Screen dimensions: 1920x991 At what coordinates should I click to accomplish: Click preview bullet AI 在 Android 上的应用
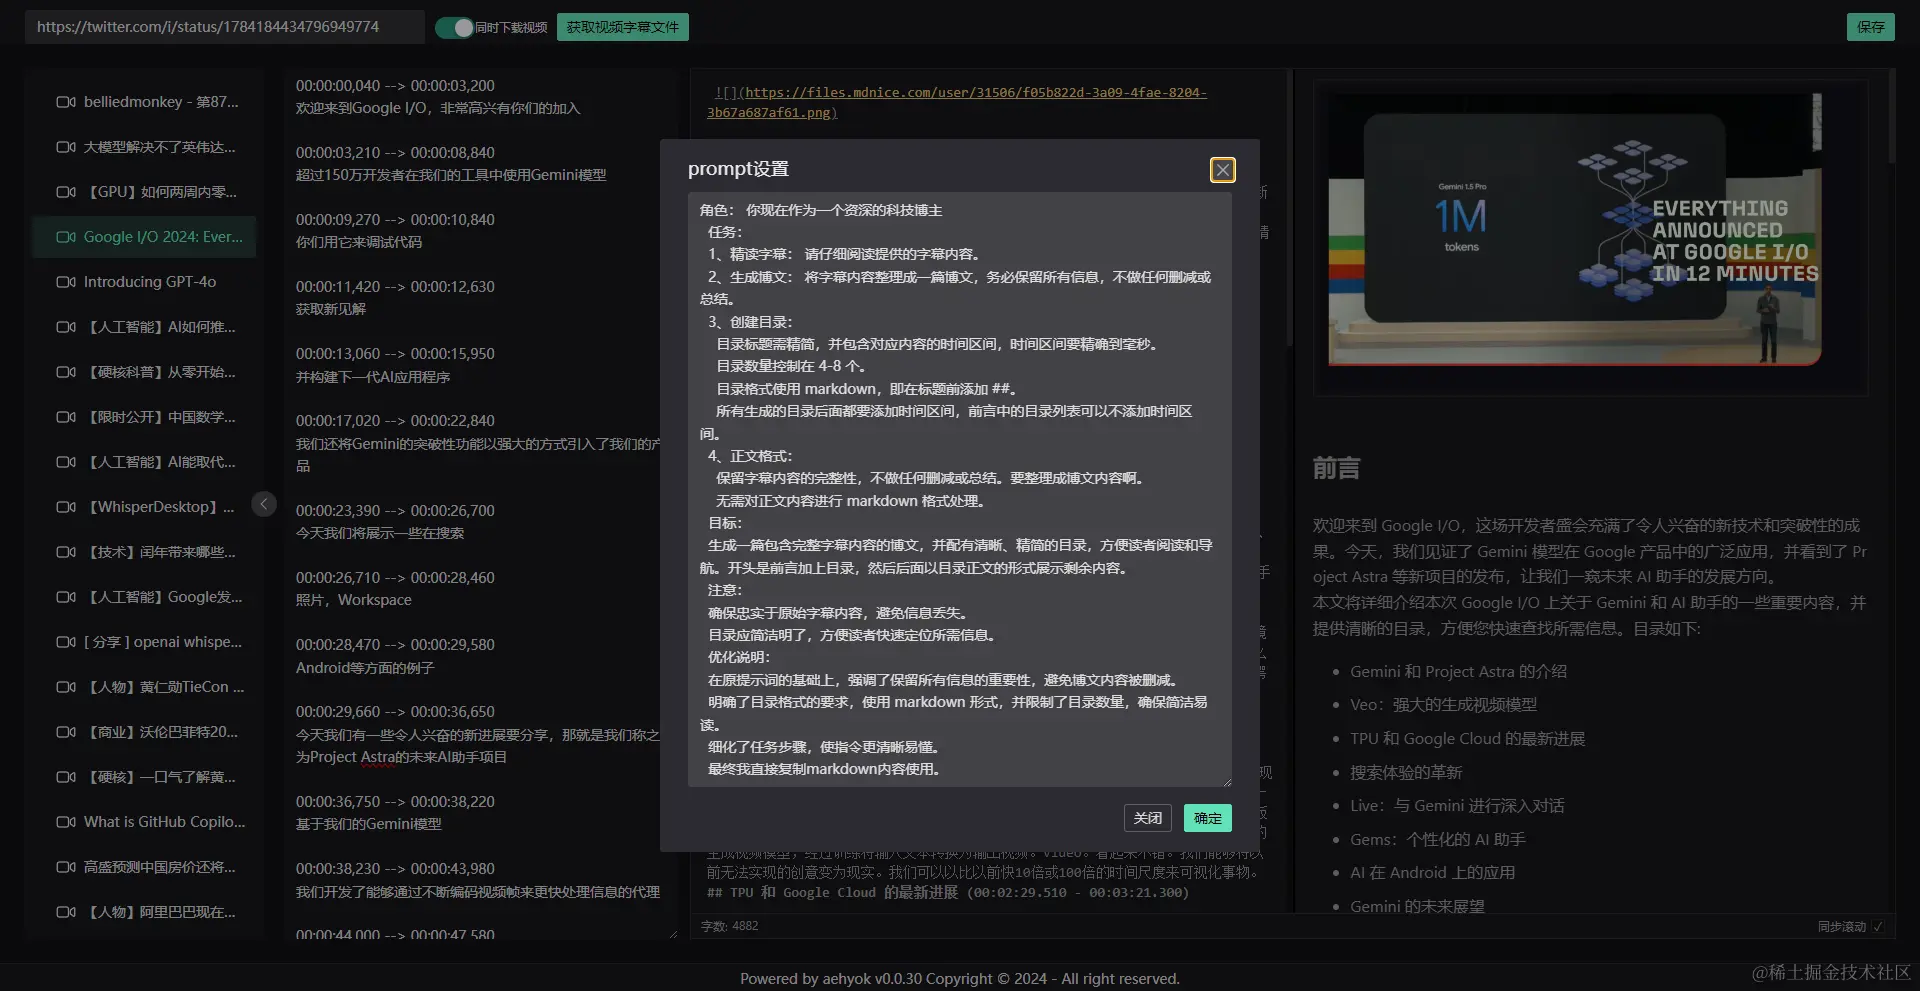tap(1432, 873)
